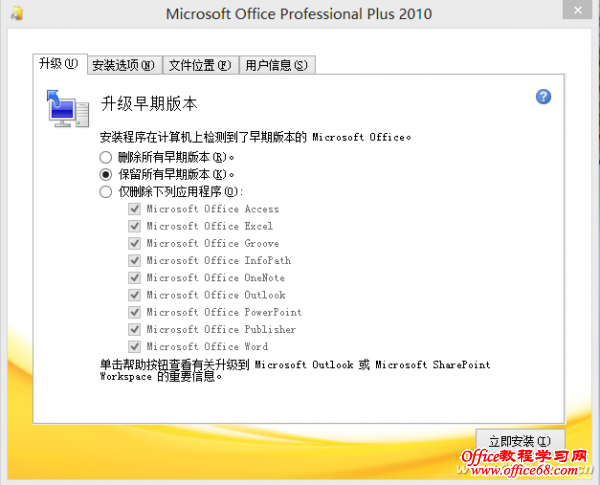Toggle the Microsoft Office PowerPoint checkbox
This screenshot has width=600, height=485.
tap(134, 312)
